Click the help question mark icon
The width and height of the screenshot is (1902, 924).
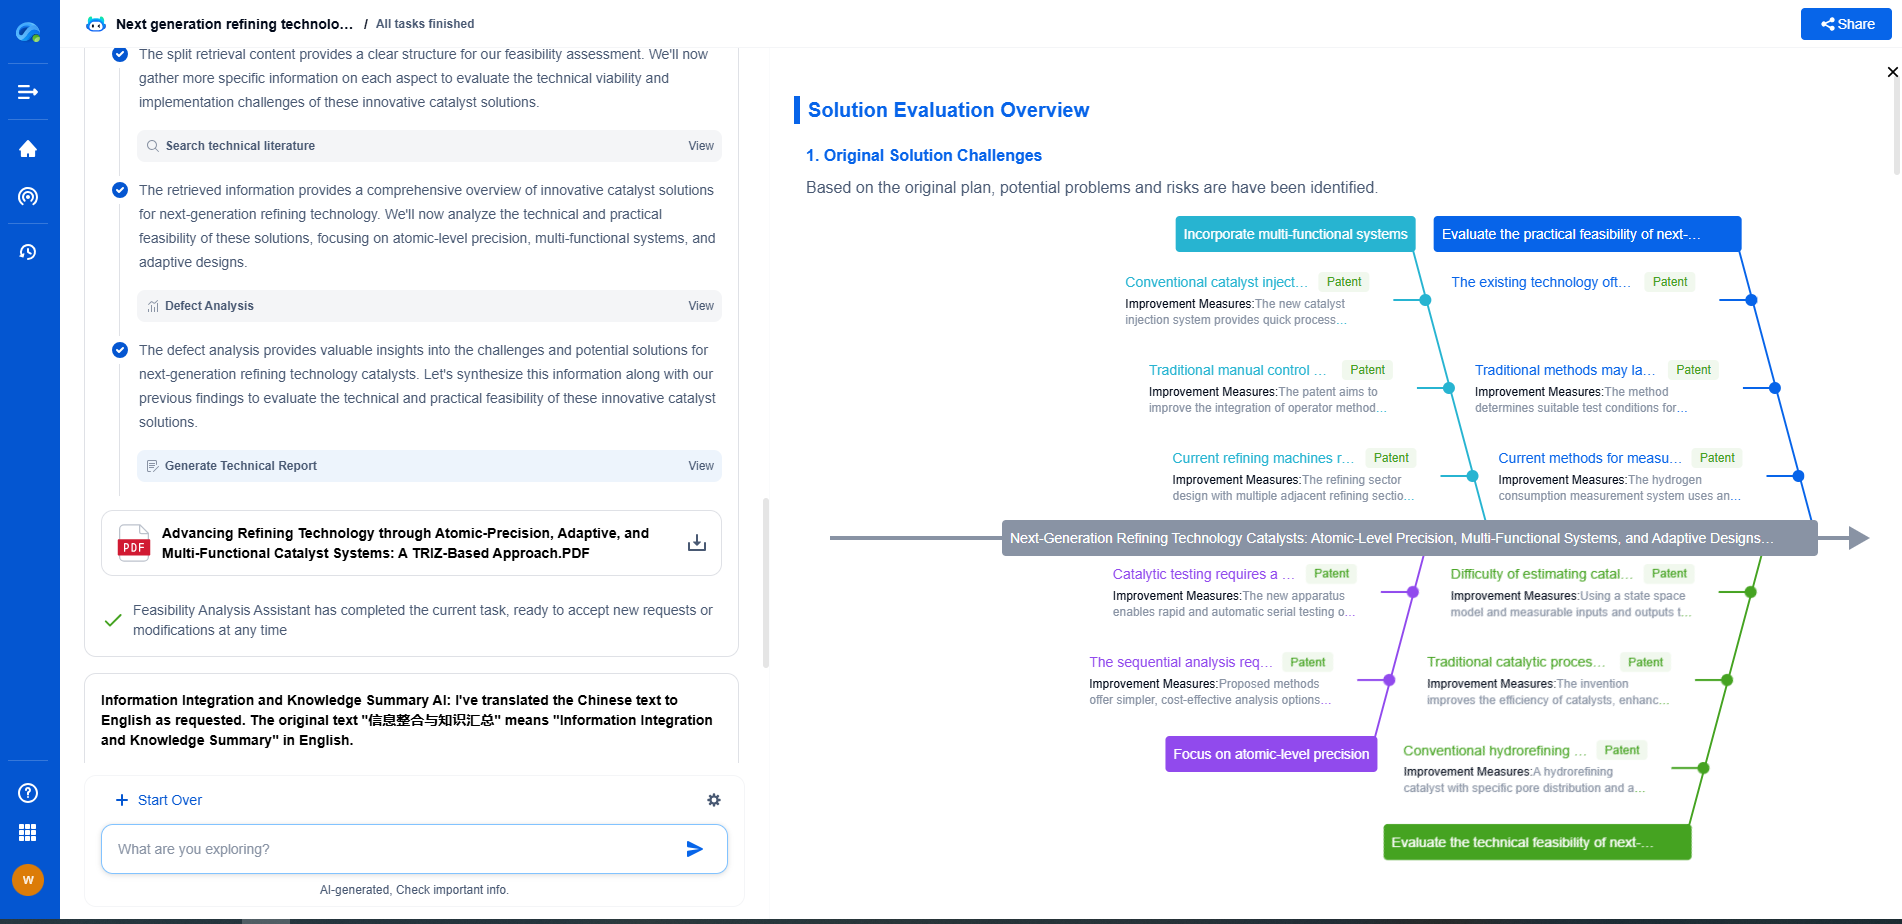[x=28, y=793]
